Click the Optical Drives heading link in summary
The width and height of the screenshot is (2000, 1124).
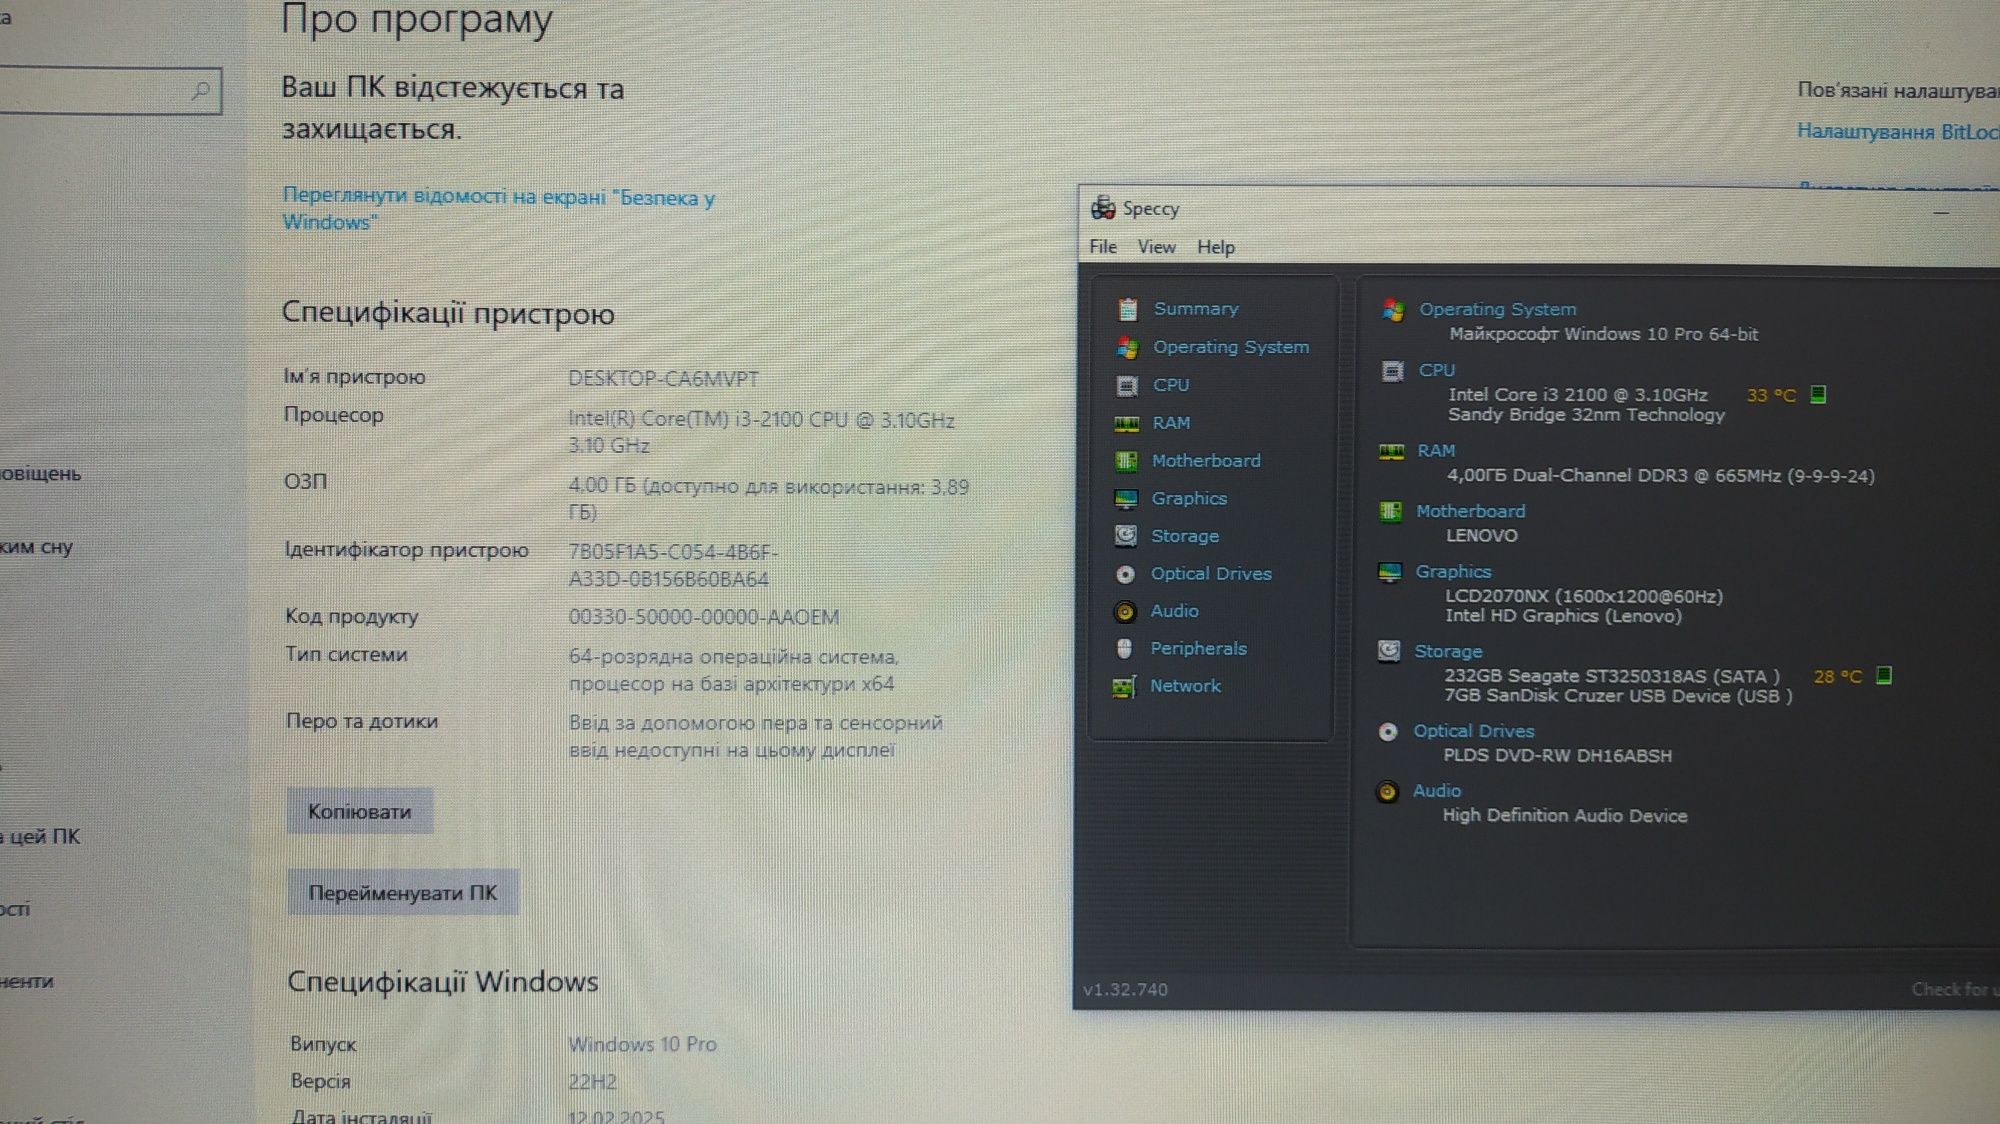tap(1473, 732)
